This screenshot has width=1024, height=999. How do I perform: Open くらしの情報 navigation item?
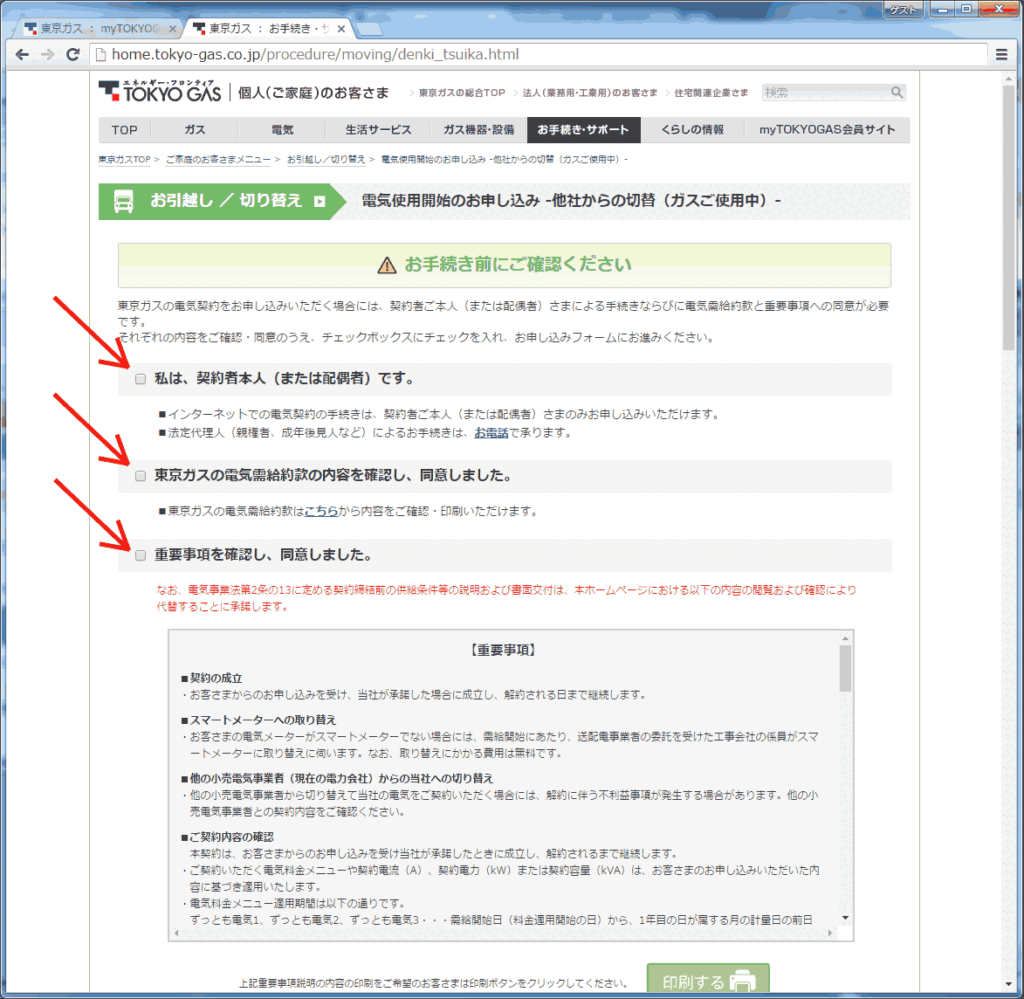click(x=692, y=130)
